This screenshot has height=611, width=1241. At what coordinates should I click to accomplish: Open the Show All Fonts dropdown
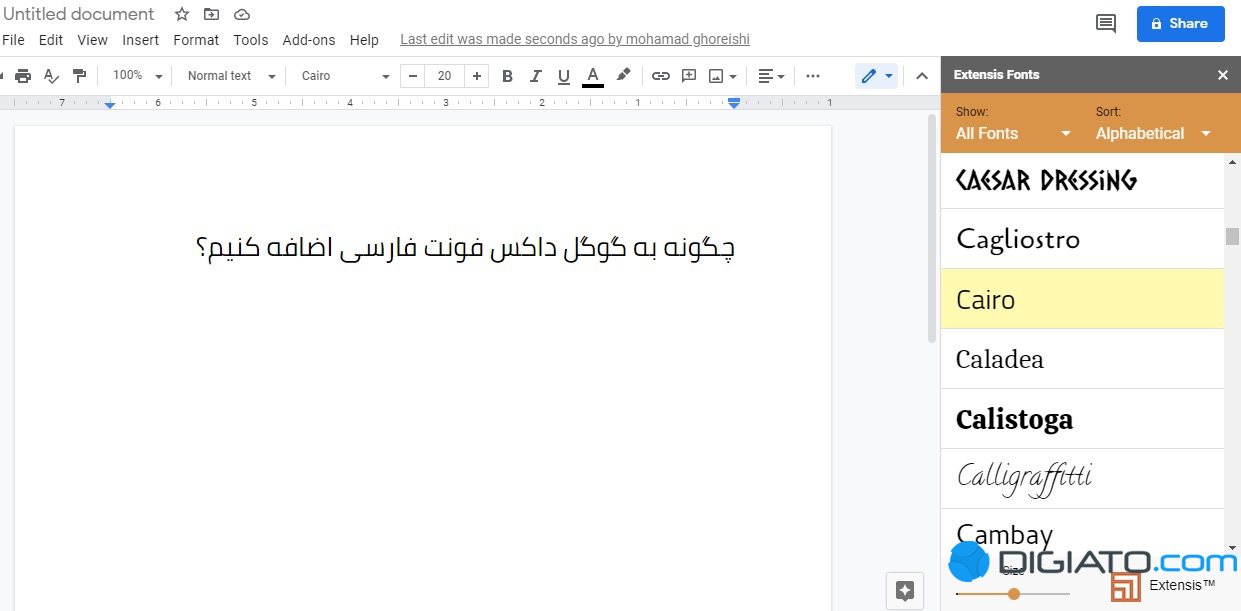click(1013, 133)
